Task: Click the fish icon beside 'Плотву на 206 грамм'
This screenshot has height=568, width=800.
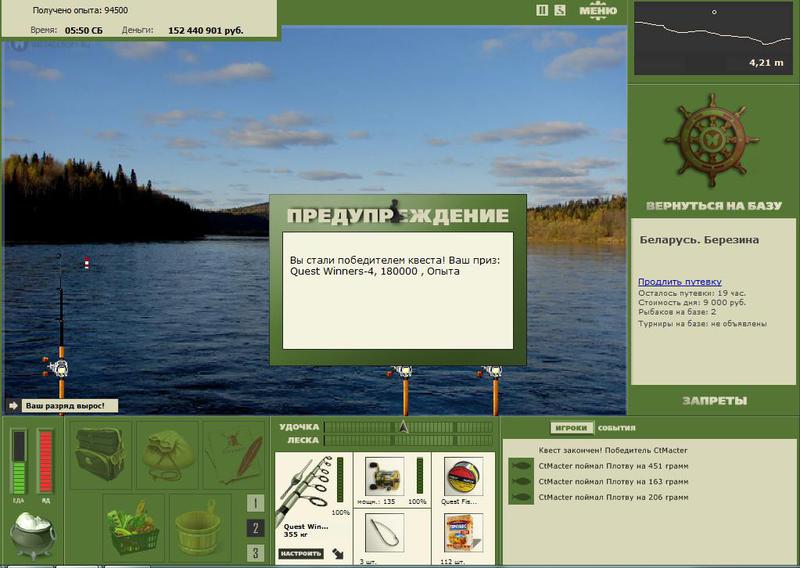Action: (521, 497)
